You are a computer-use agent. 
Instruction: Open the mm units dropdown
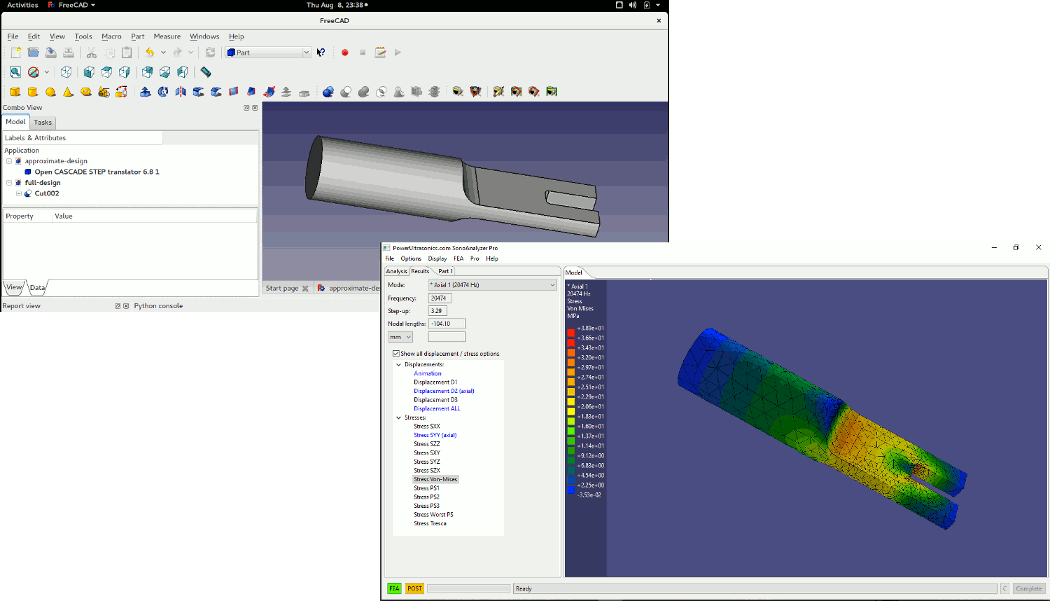click(400, 337)
